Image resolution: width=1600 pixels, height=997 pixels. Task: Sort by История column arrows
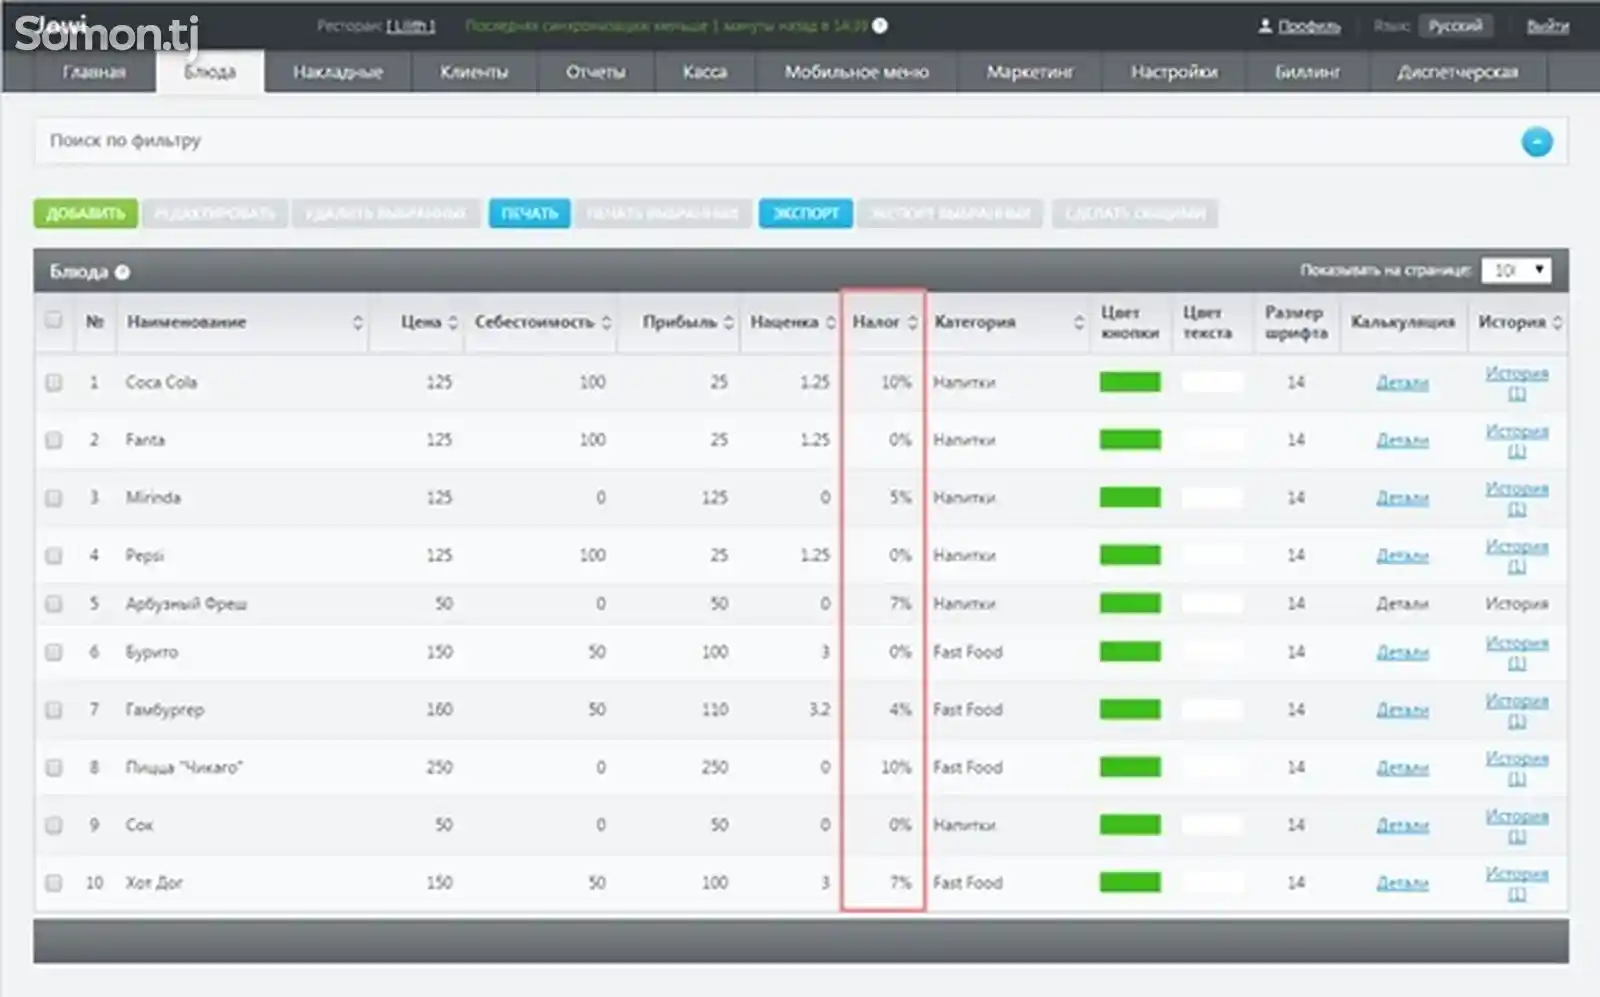point(1557,322)
